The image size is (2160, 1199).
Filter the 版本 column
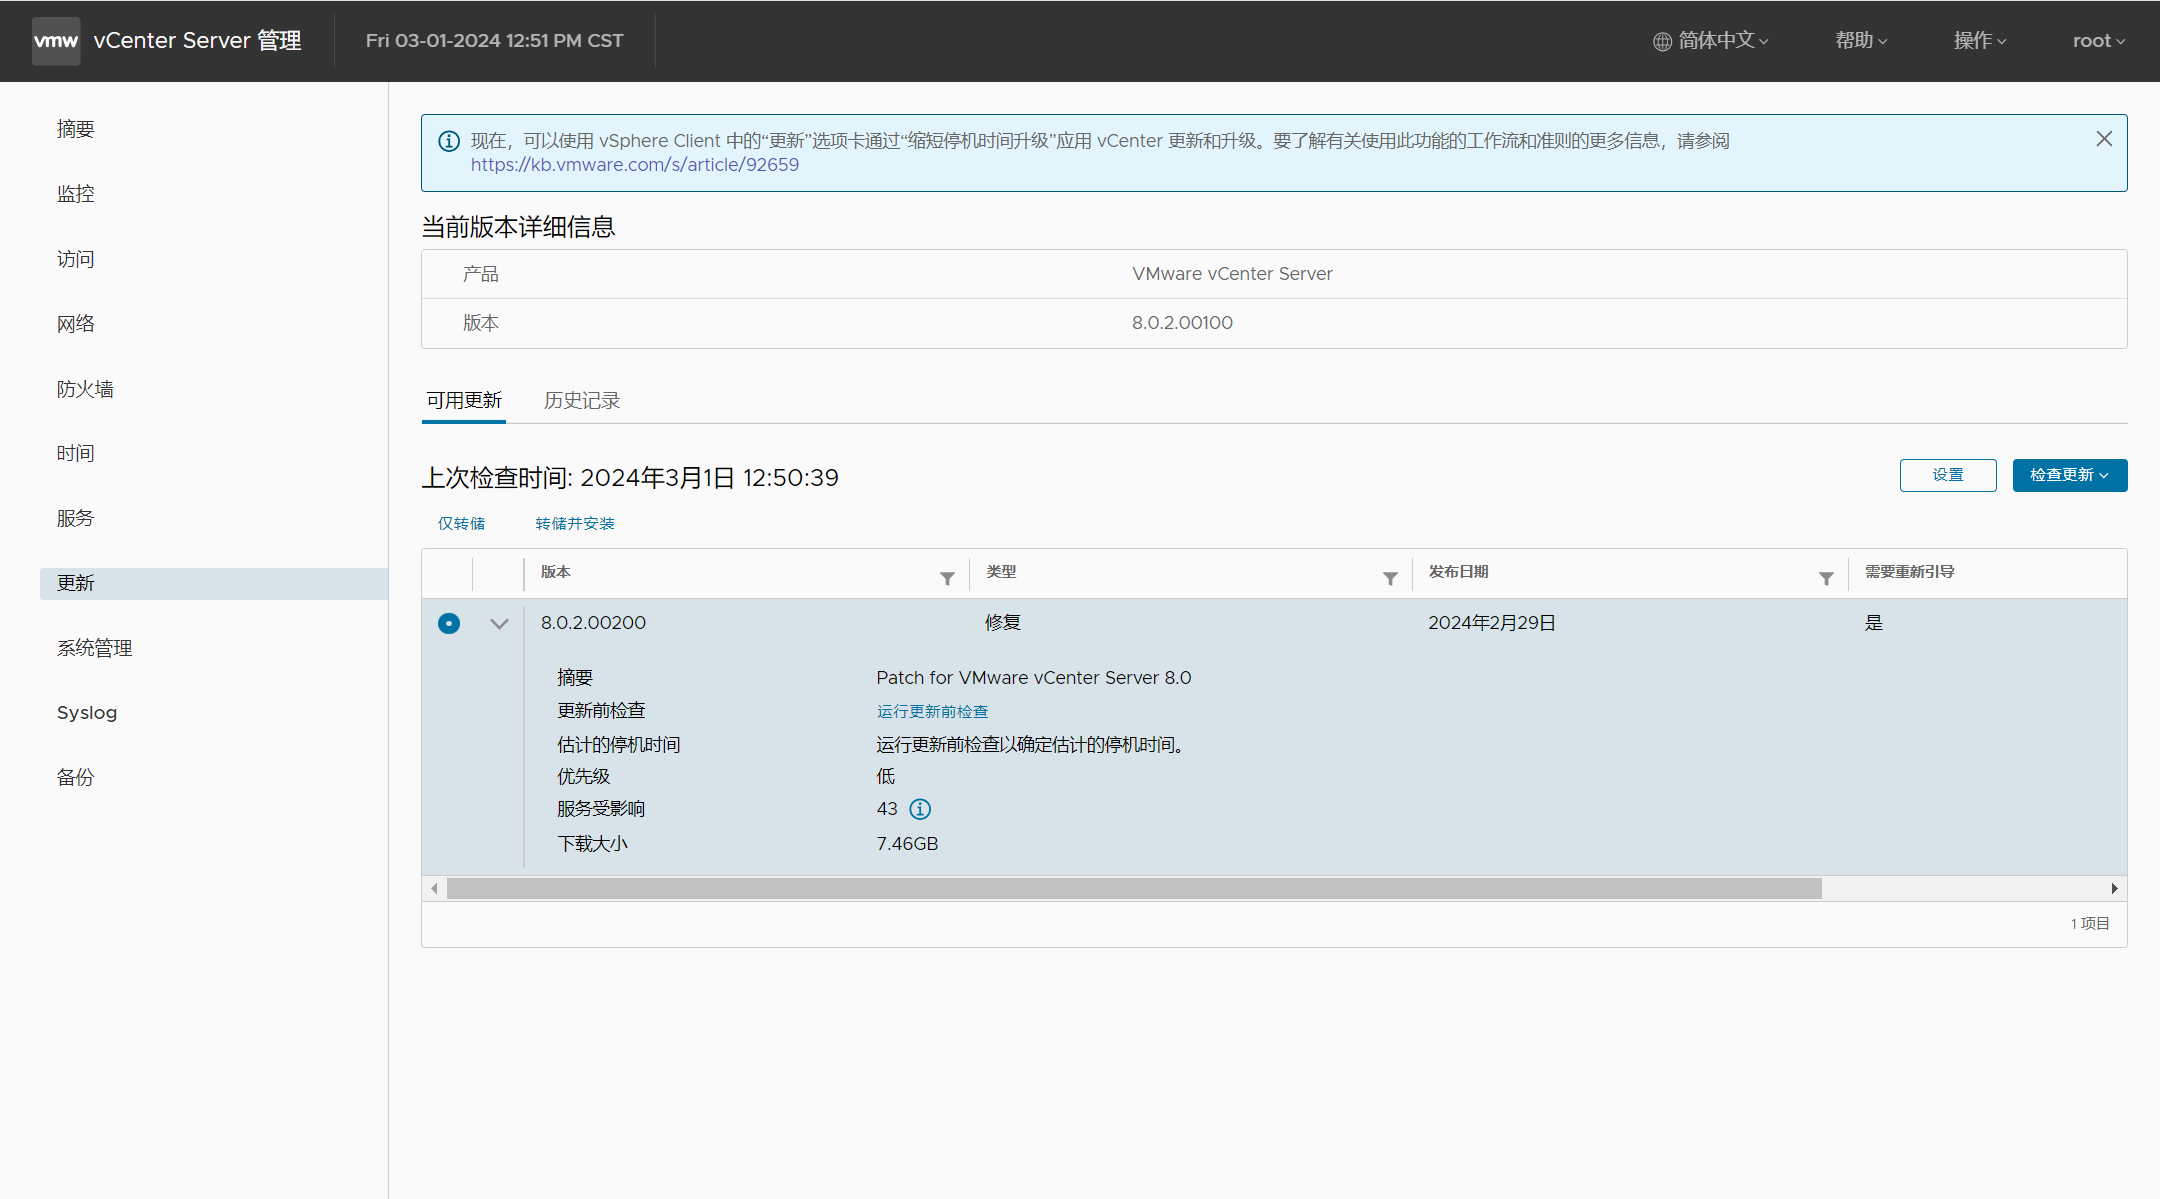click(947, 579)
